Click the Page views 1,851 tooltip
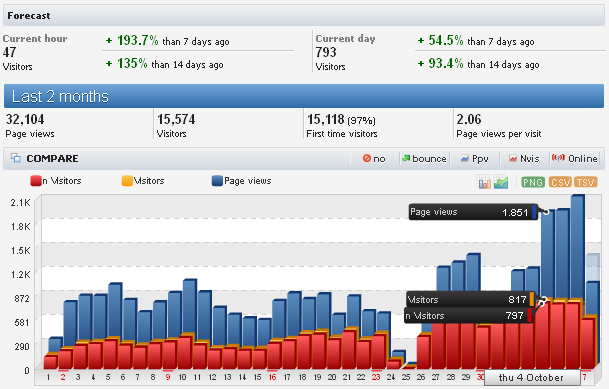 [473, 212]
